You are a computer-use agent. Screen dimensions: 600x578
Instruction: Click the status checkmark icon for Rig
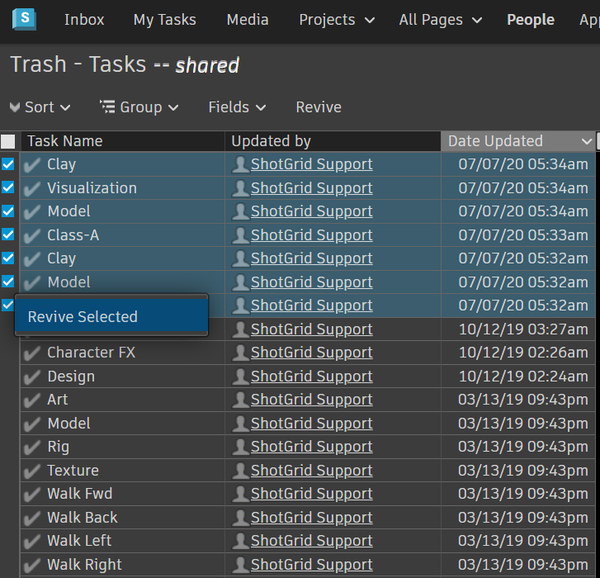pyautogui.click(x=32, y=447)
